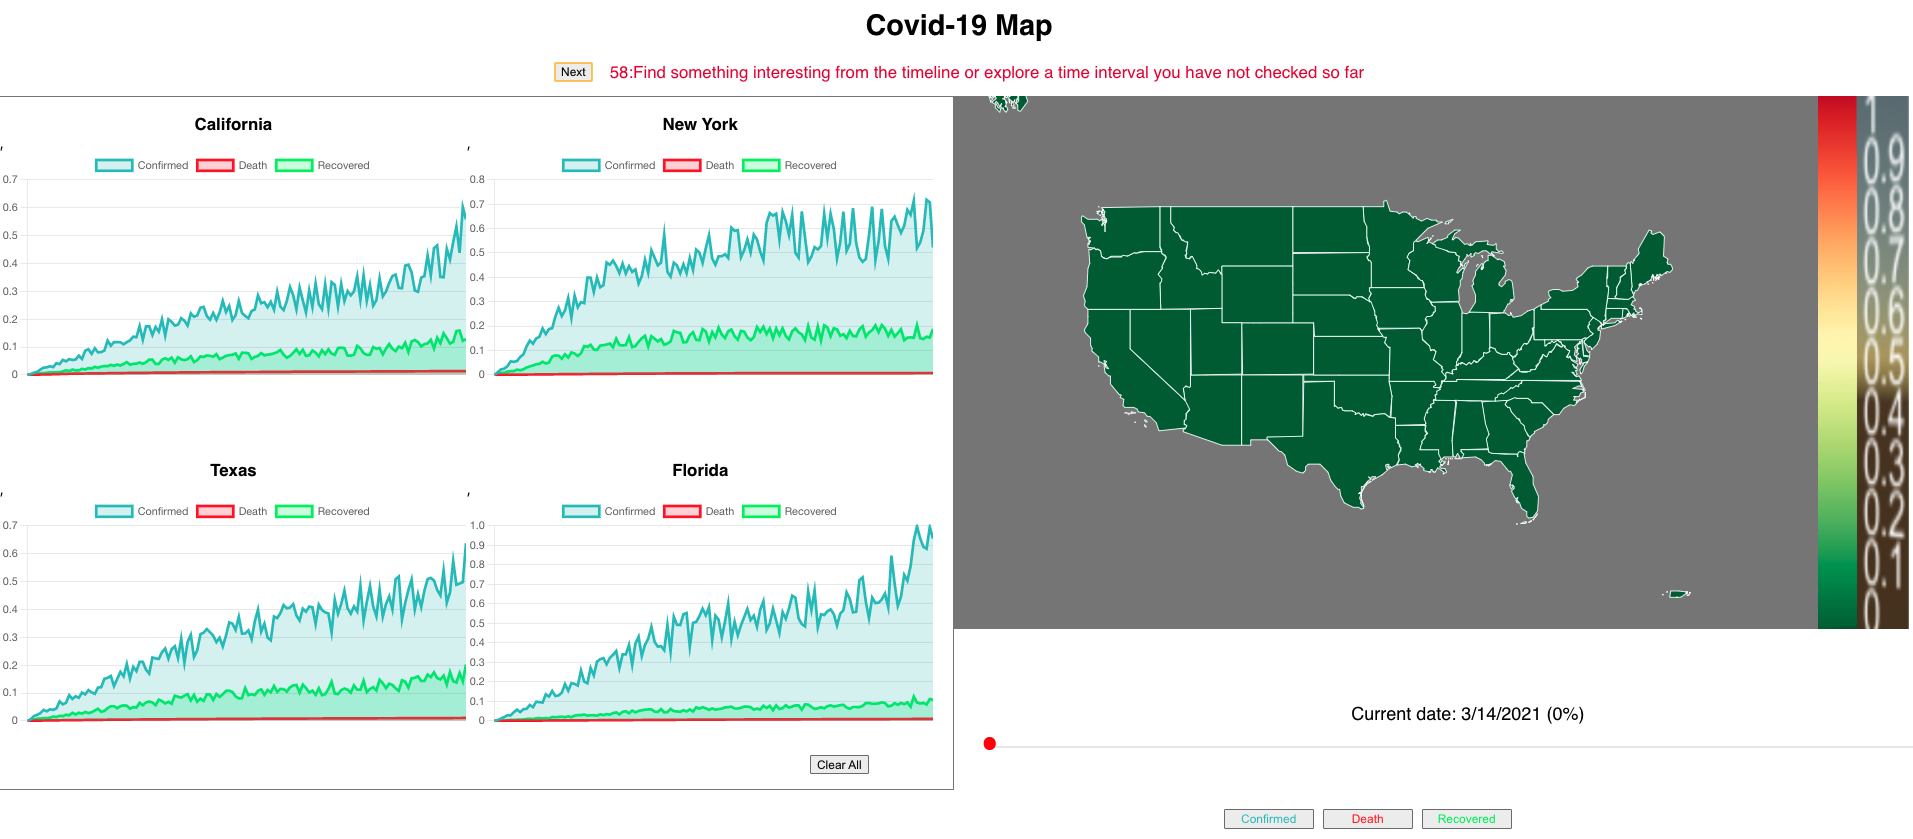
Task: Click the "Texas" chart title
Action: pyautogui.click(x=233, y=470)
